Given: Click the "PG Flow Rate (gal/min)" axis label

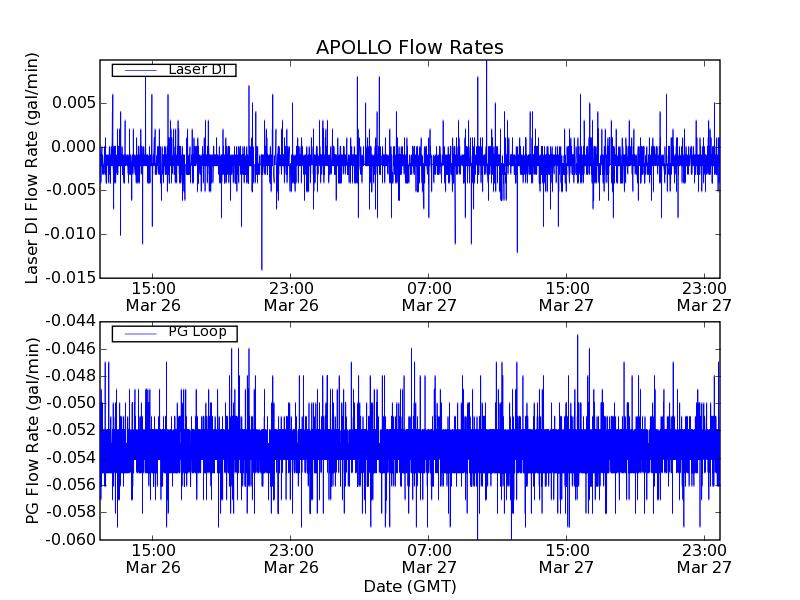Looking at the screenshot, I should pos(33,430).
